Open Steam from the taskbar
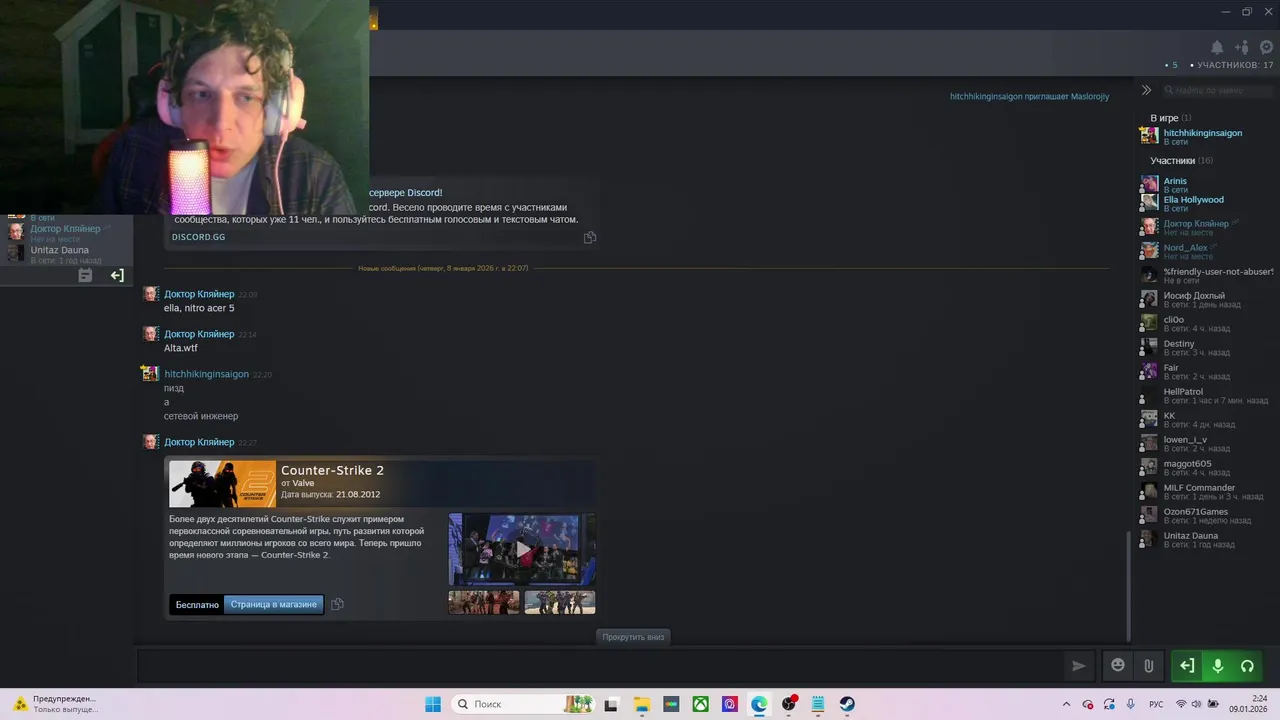 tap(847, 704)
